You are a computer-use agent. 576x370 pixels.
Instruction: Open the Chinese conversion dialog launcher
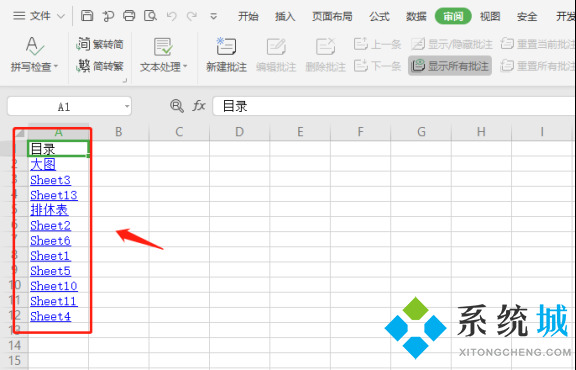(x=125, y=80)
